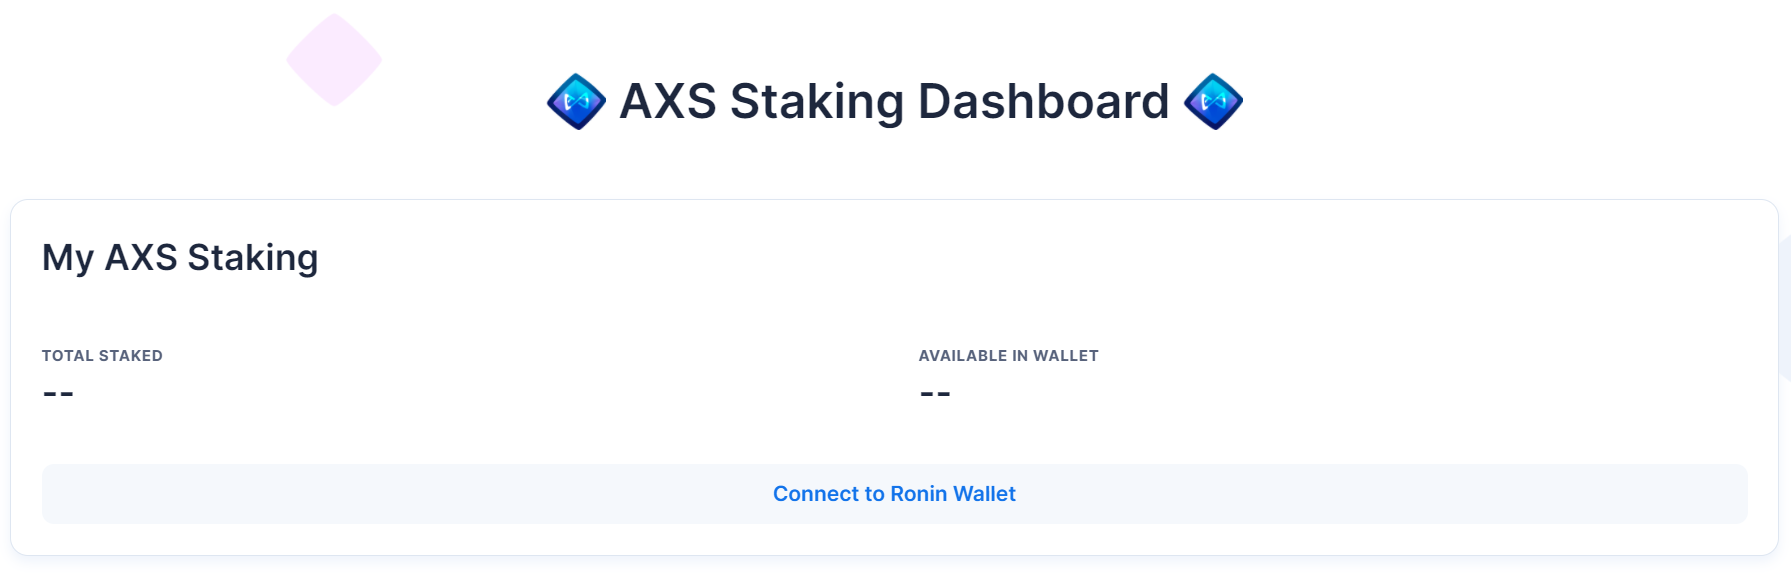
Task: Click the AXS gem icon right of title
Action: [1213, 101]
